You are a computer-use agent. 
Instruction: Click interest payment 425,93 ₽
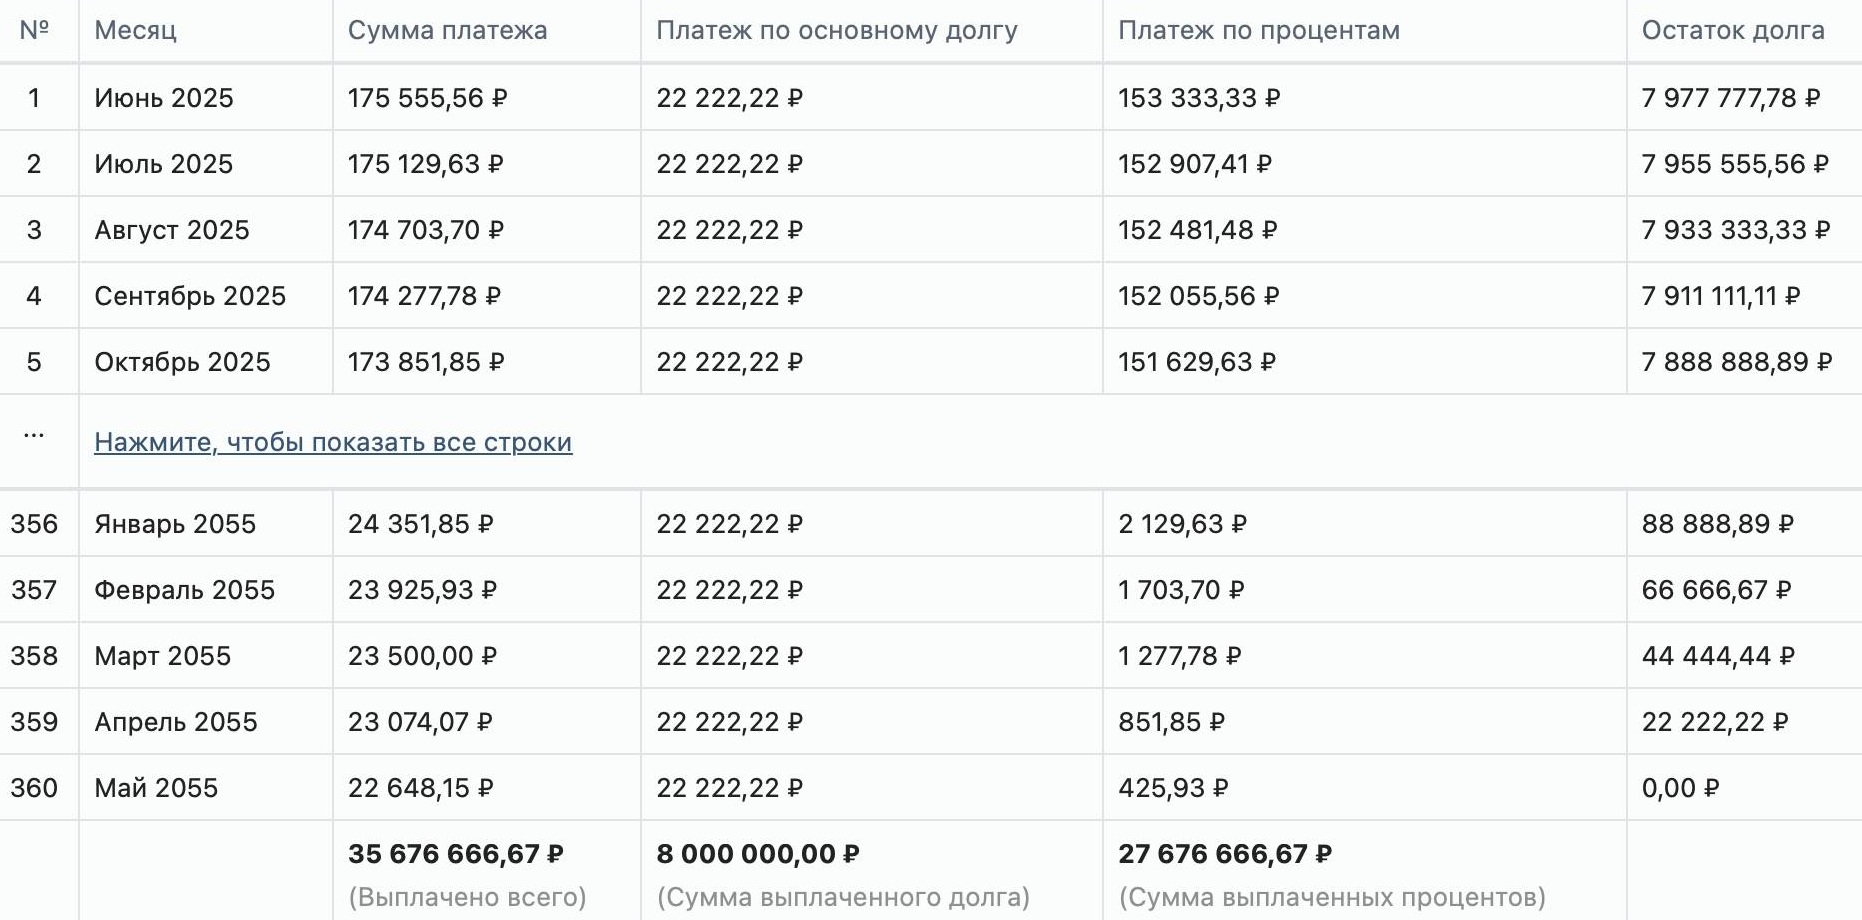(x=1173, y=788)
